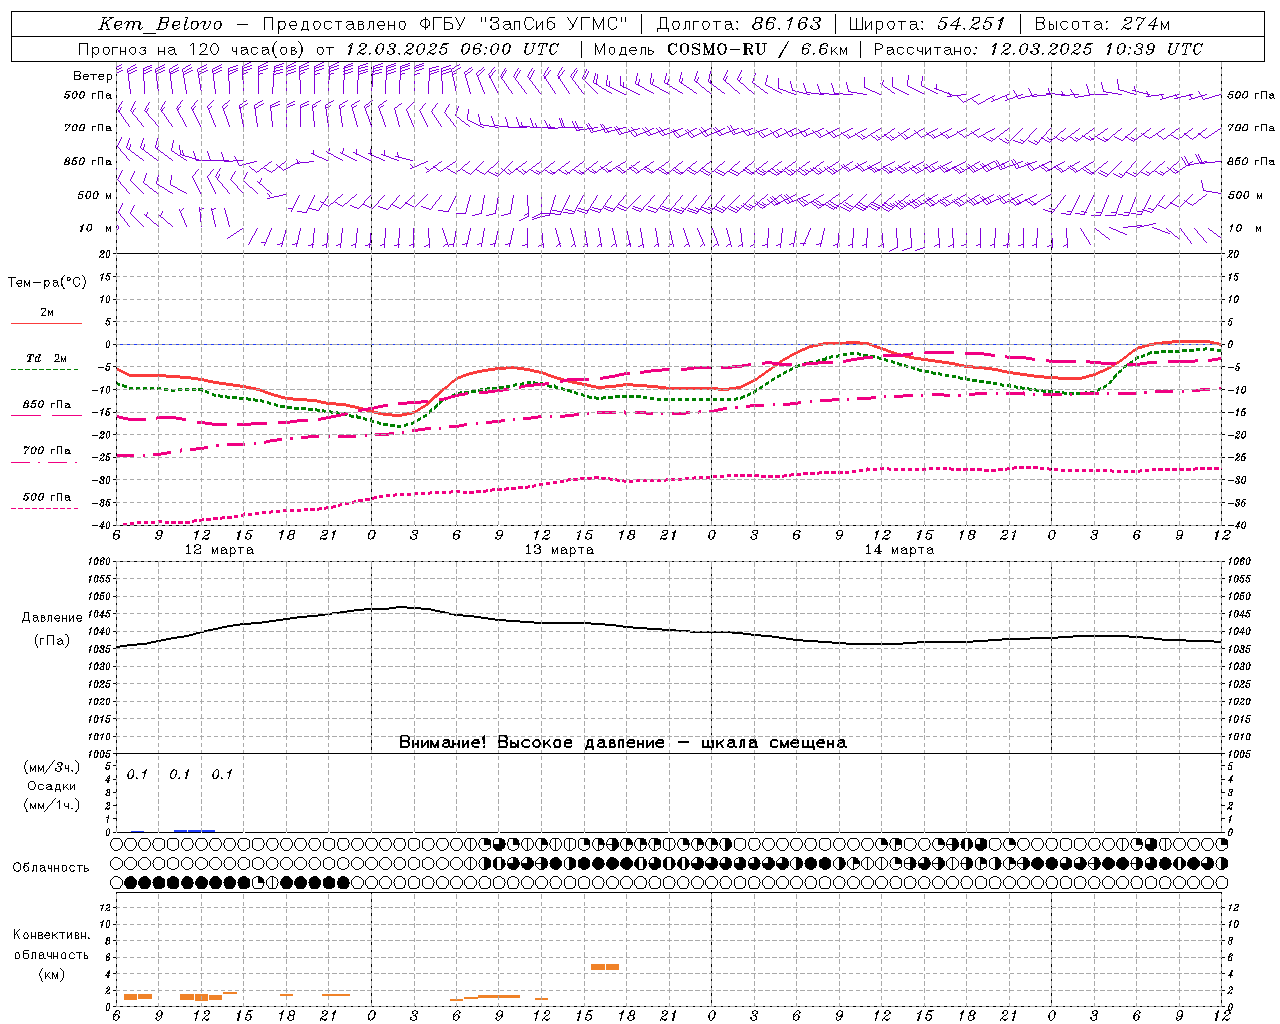The width and height of the screenshot is (1280, 1024).
Task: Click the Внимание! Высокое давление warning text
Action: 622,743
